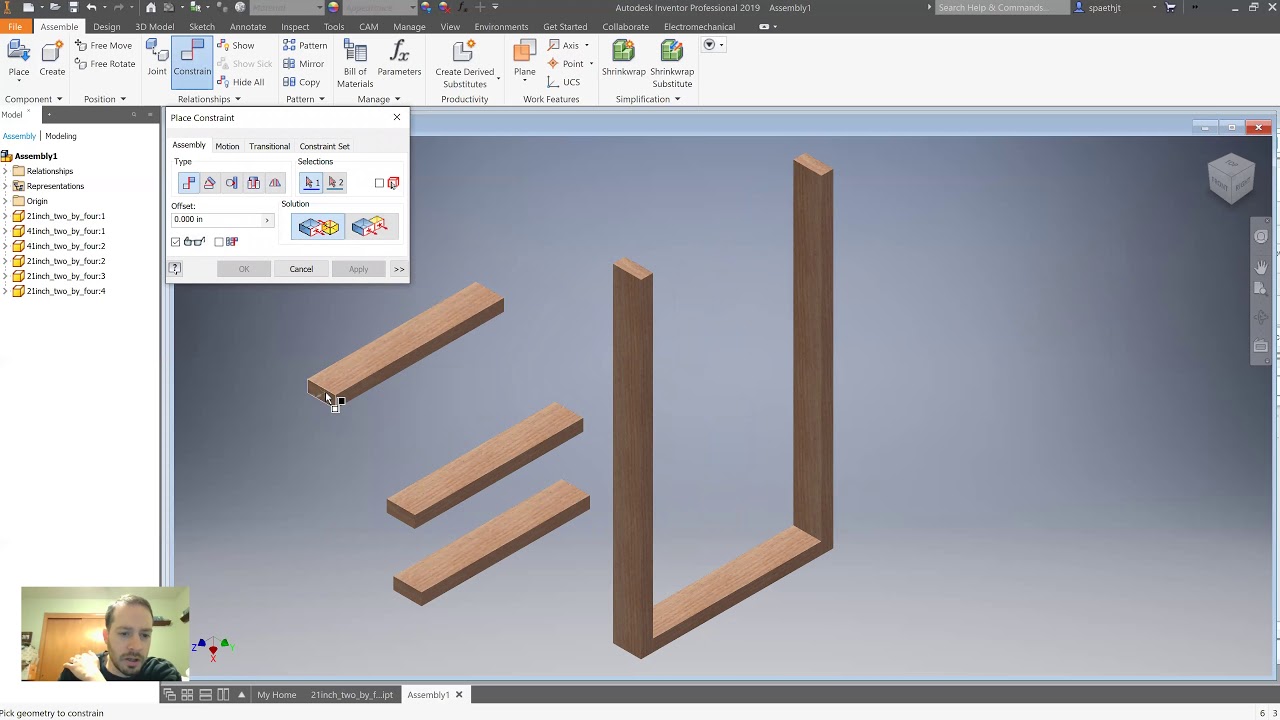Switch to the Transitional tab

[x=269, y=146]
